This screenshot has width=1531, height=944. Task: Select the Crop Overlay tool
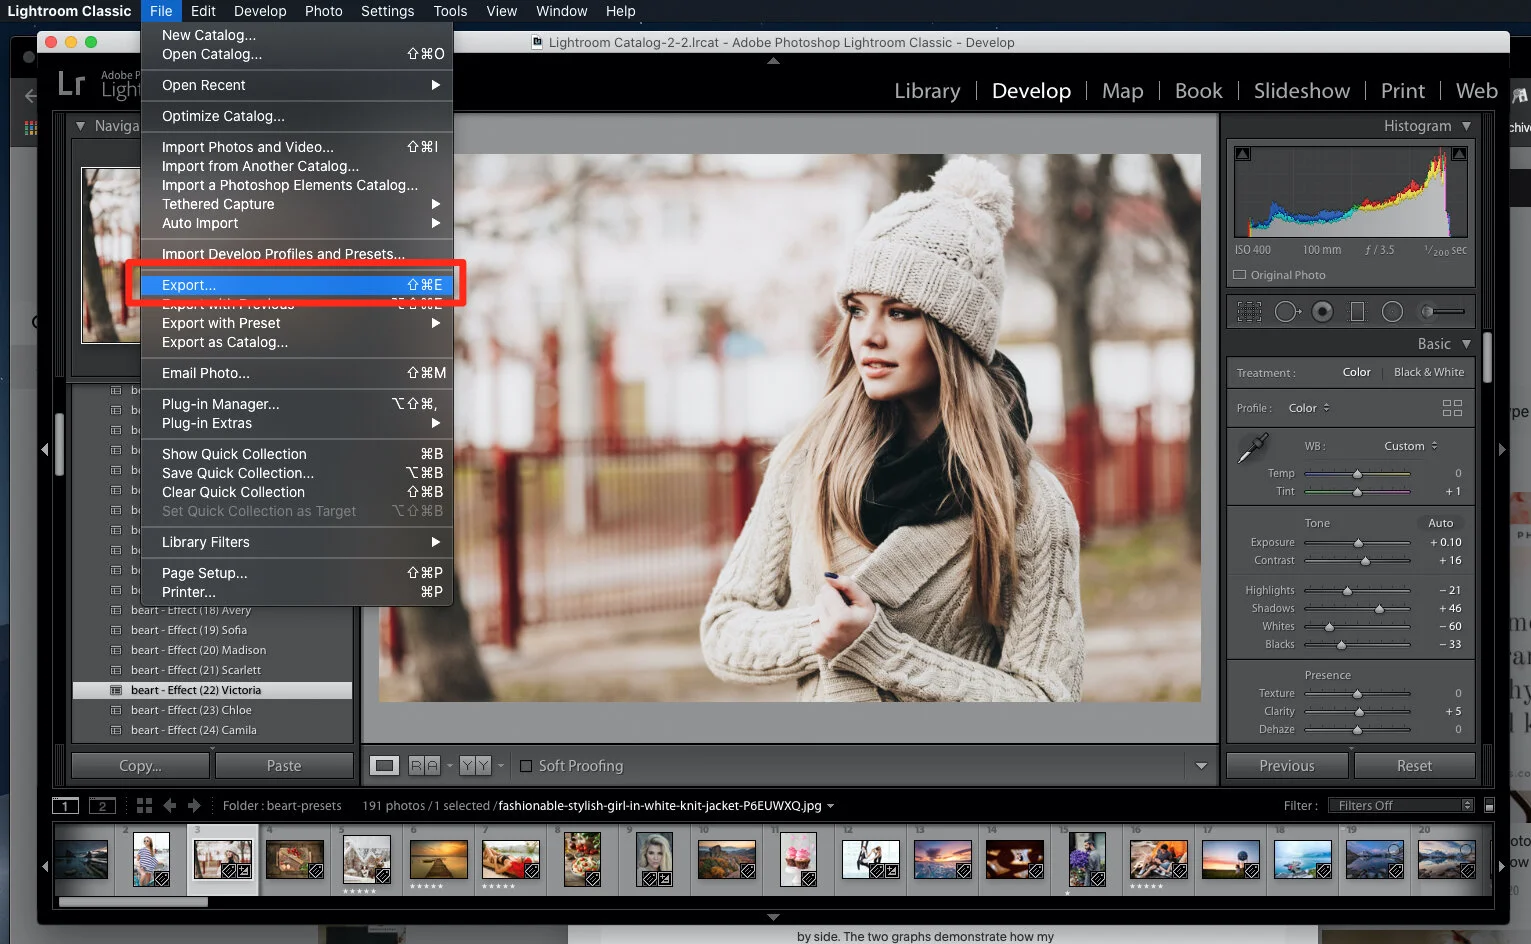click(x=1249, y=312)
